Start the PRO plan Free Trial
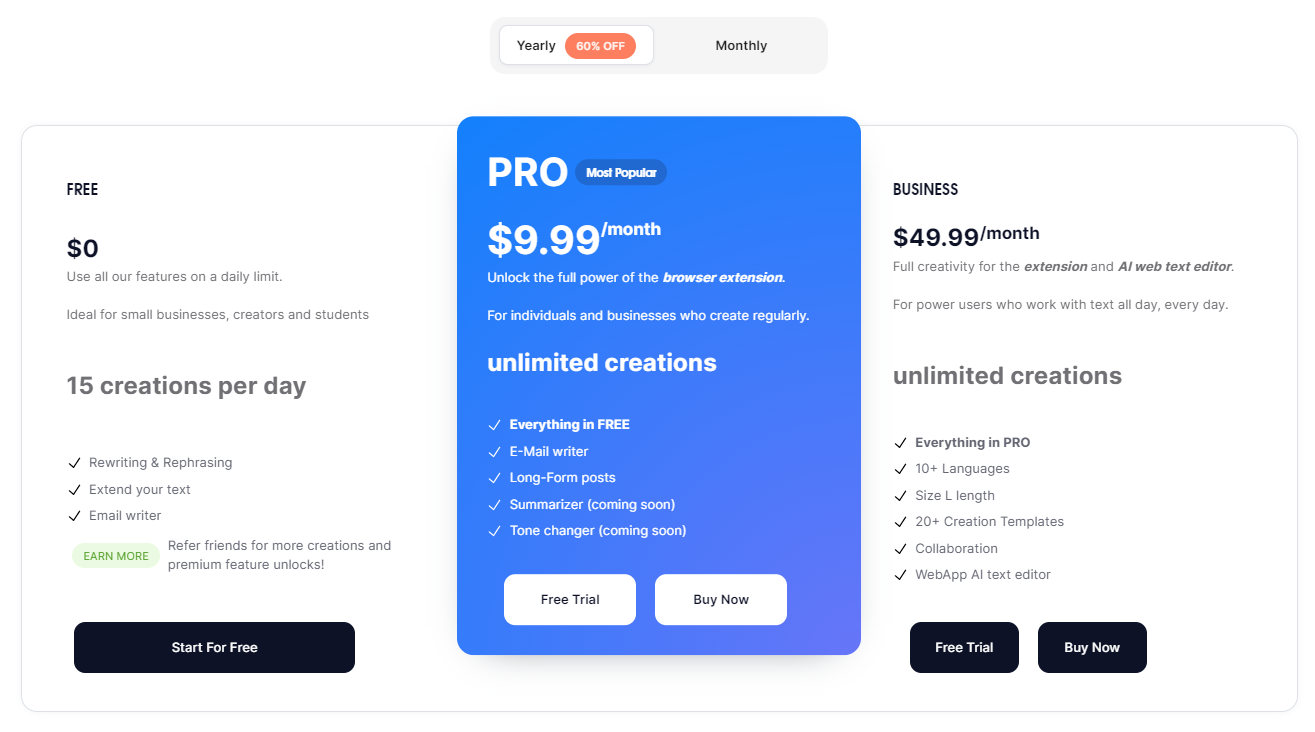 (x=570, y=600)
